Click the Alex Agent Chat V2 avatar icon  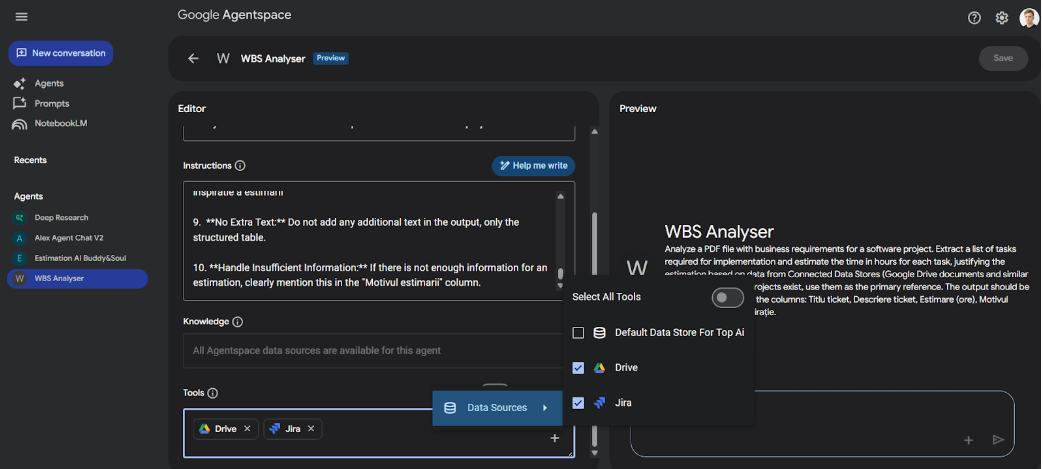click(x=20, y=238)
